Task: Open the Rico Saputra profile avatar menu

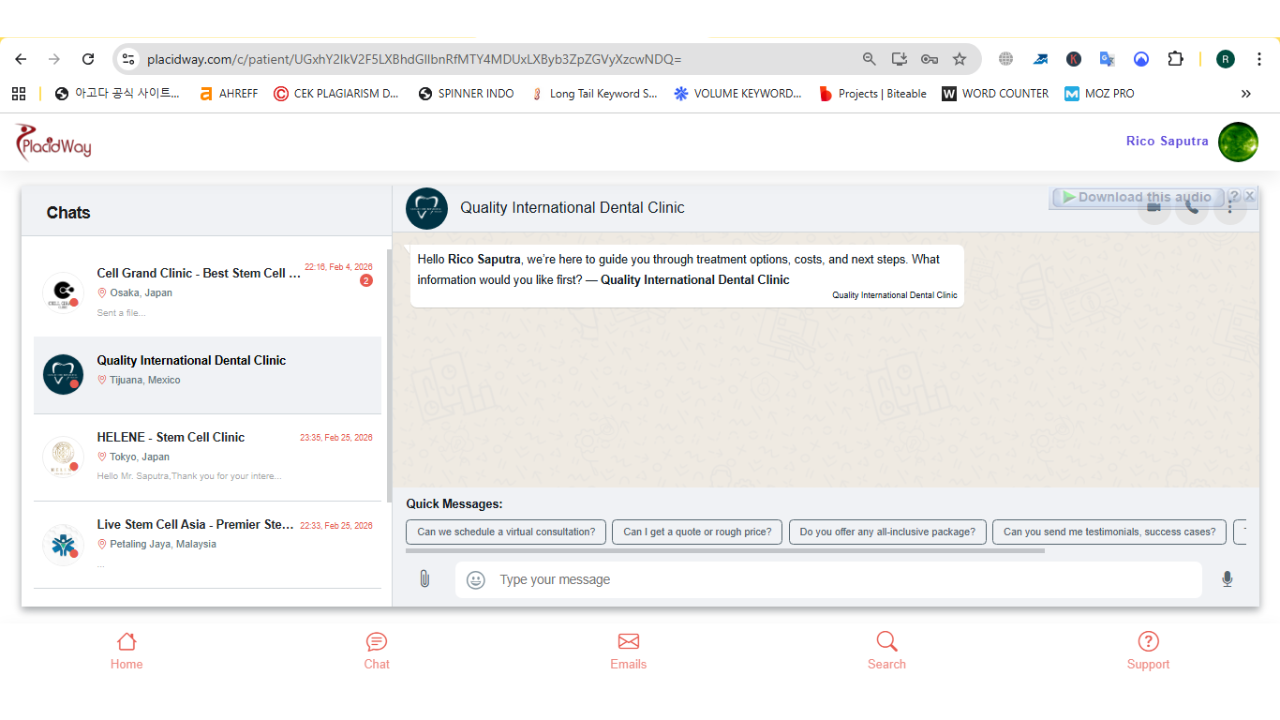Action: pos(1238,141)
